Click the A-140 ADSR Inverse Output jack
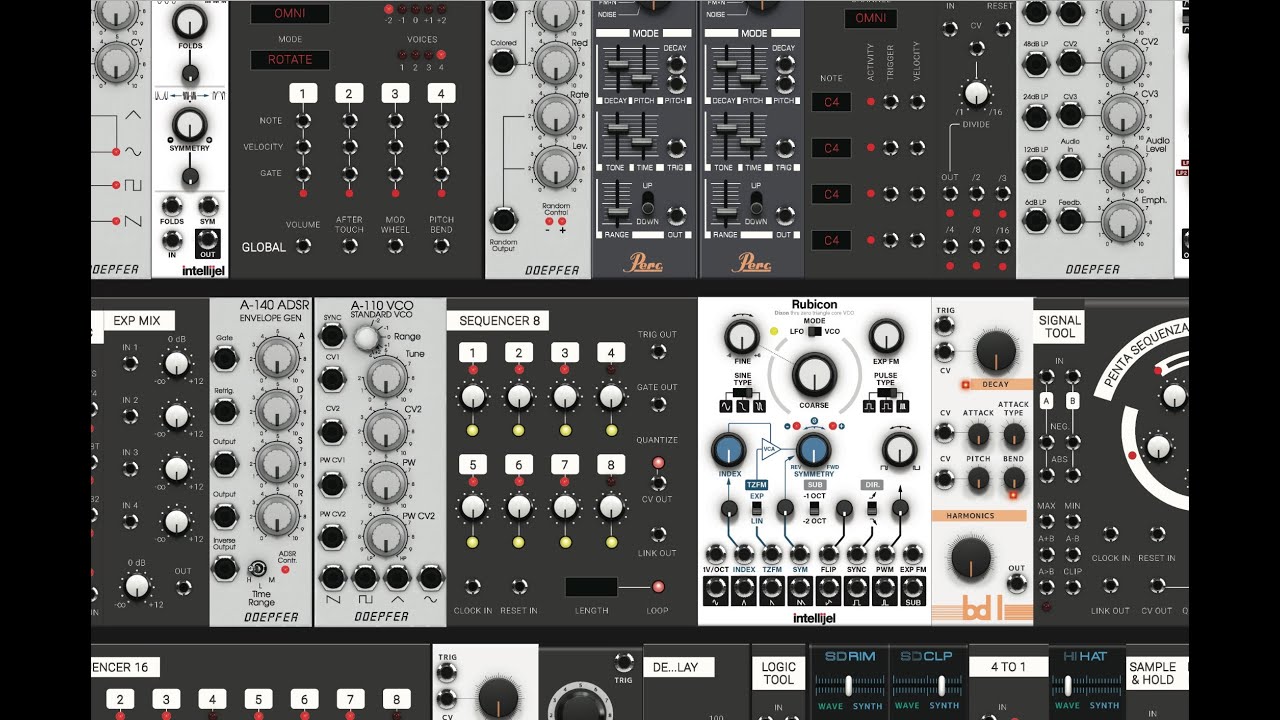The width and height of the screenshot is (1280, 720). [x=226, y=568]
